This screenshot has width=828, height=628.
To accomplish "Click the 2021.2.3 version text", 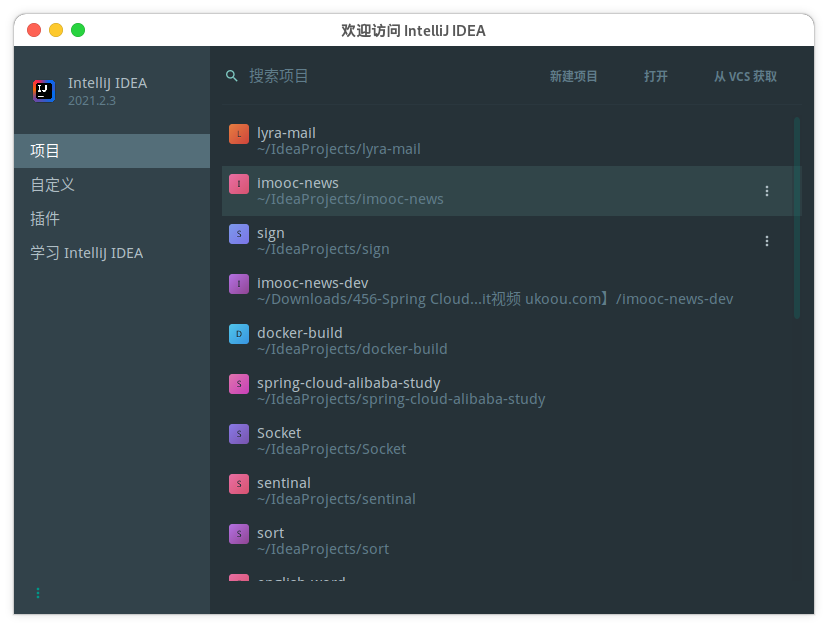I will tap(92, 101).
